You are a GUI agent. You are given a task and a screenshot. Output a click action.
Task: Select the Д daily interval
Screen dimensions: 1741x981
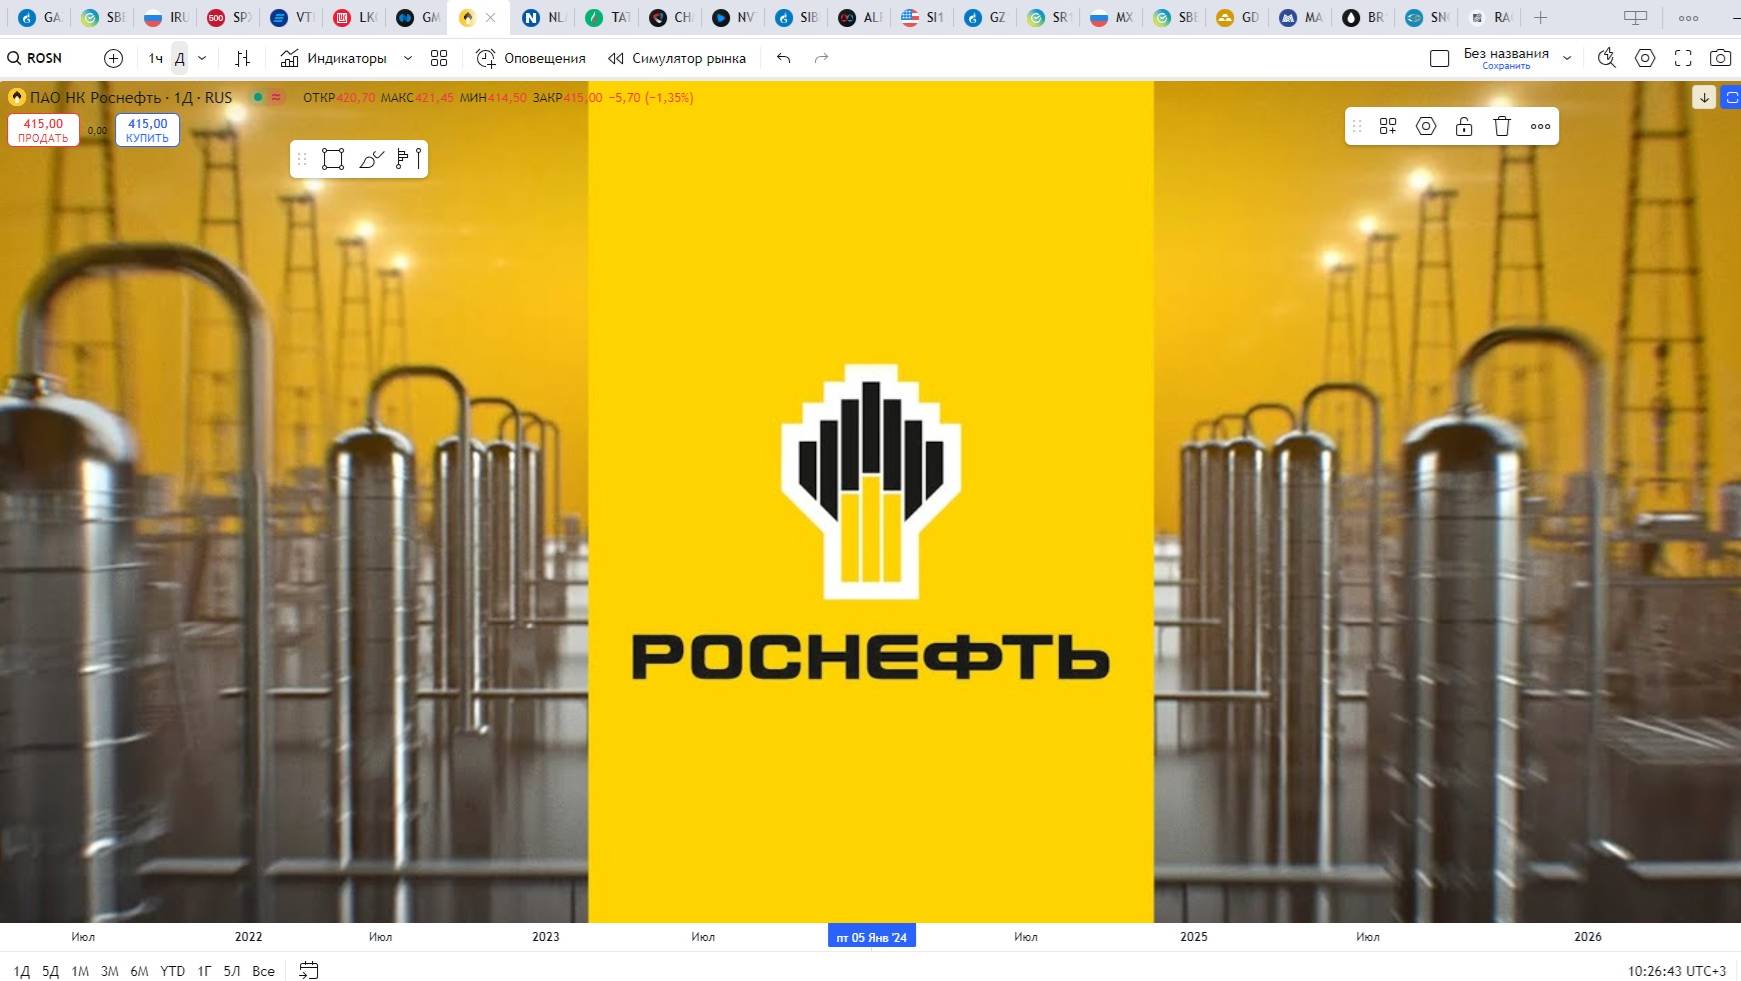click(180, 58)
